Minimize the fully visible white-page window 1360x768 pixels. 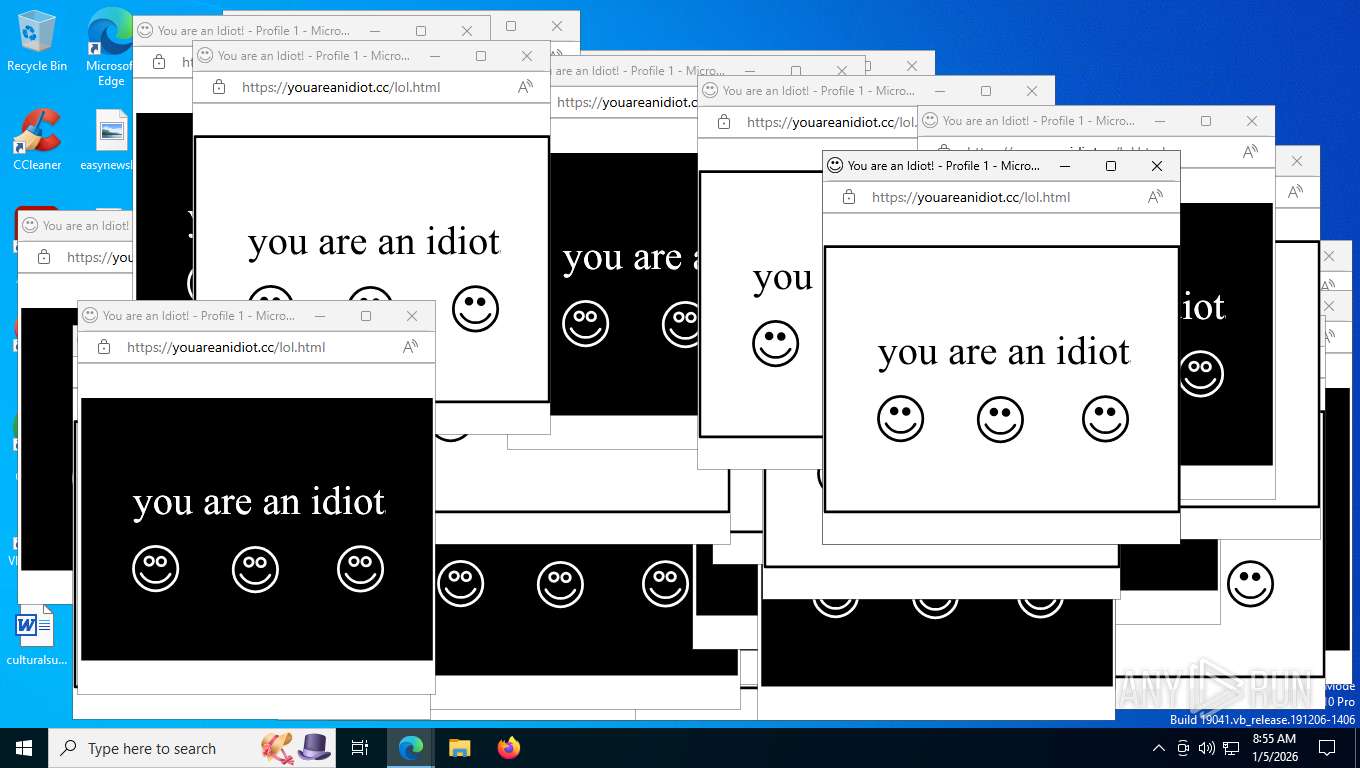point(1065,166)
